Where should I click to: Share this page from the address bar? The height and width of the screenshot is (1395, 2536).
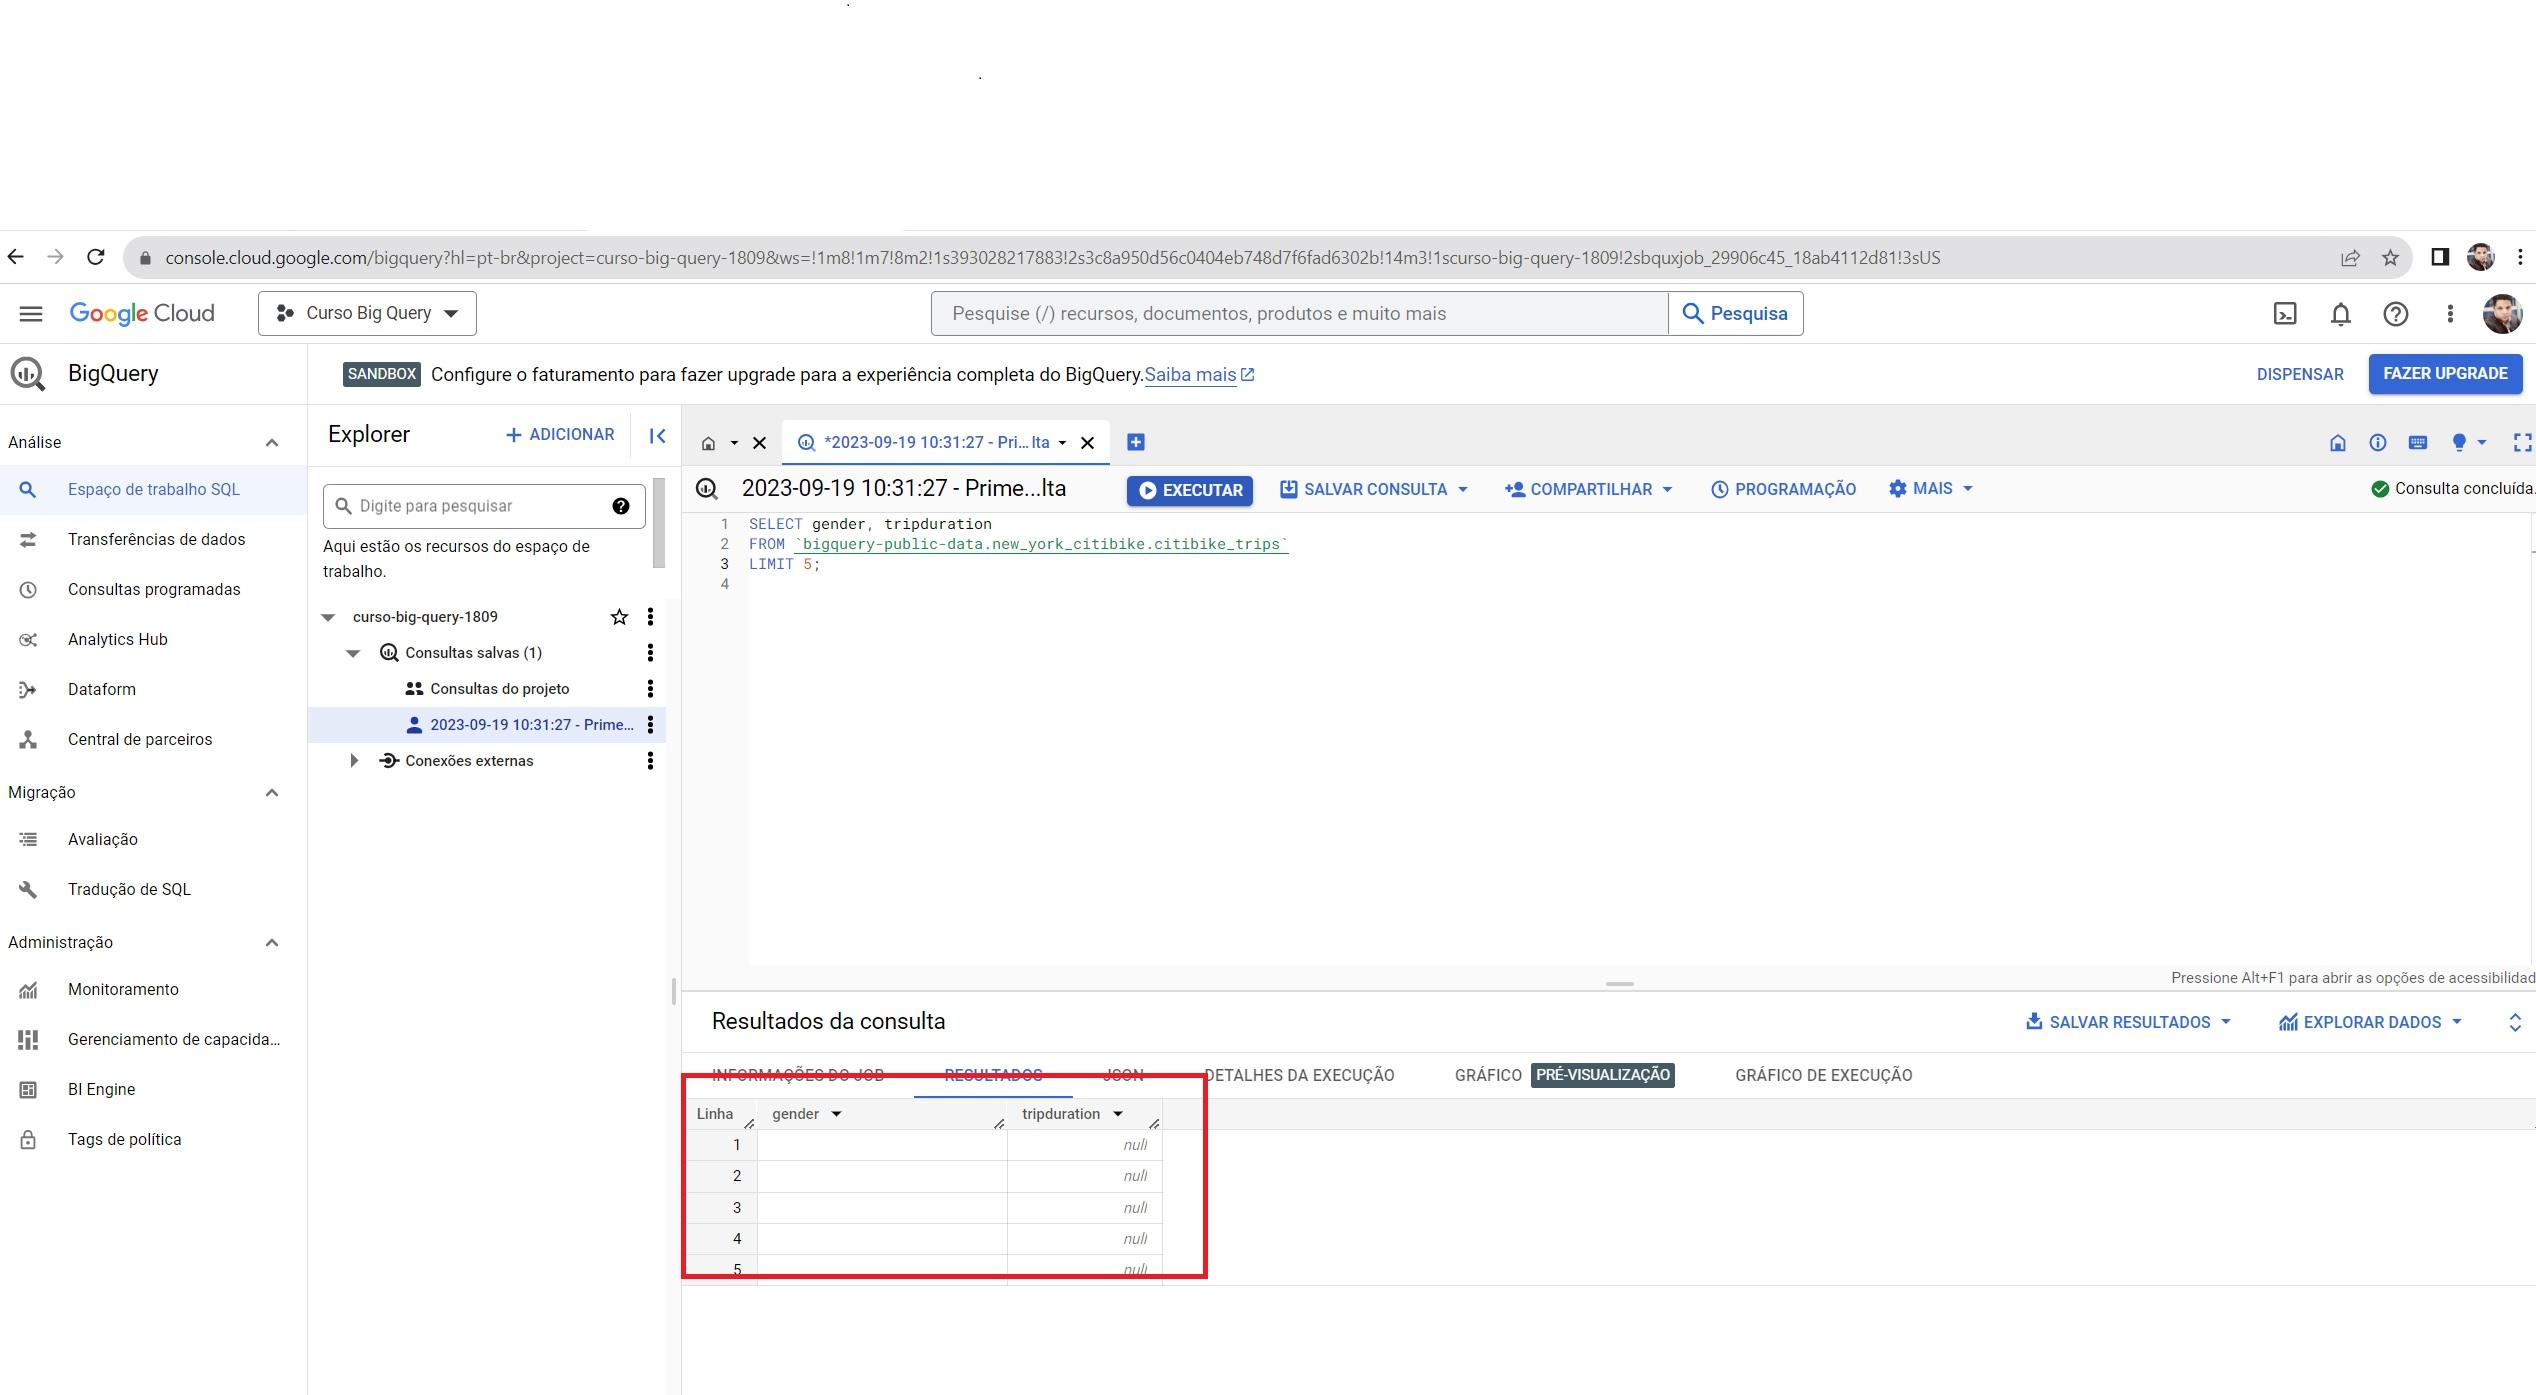[2350, 258]
